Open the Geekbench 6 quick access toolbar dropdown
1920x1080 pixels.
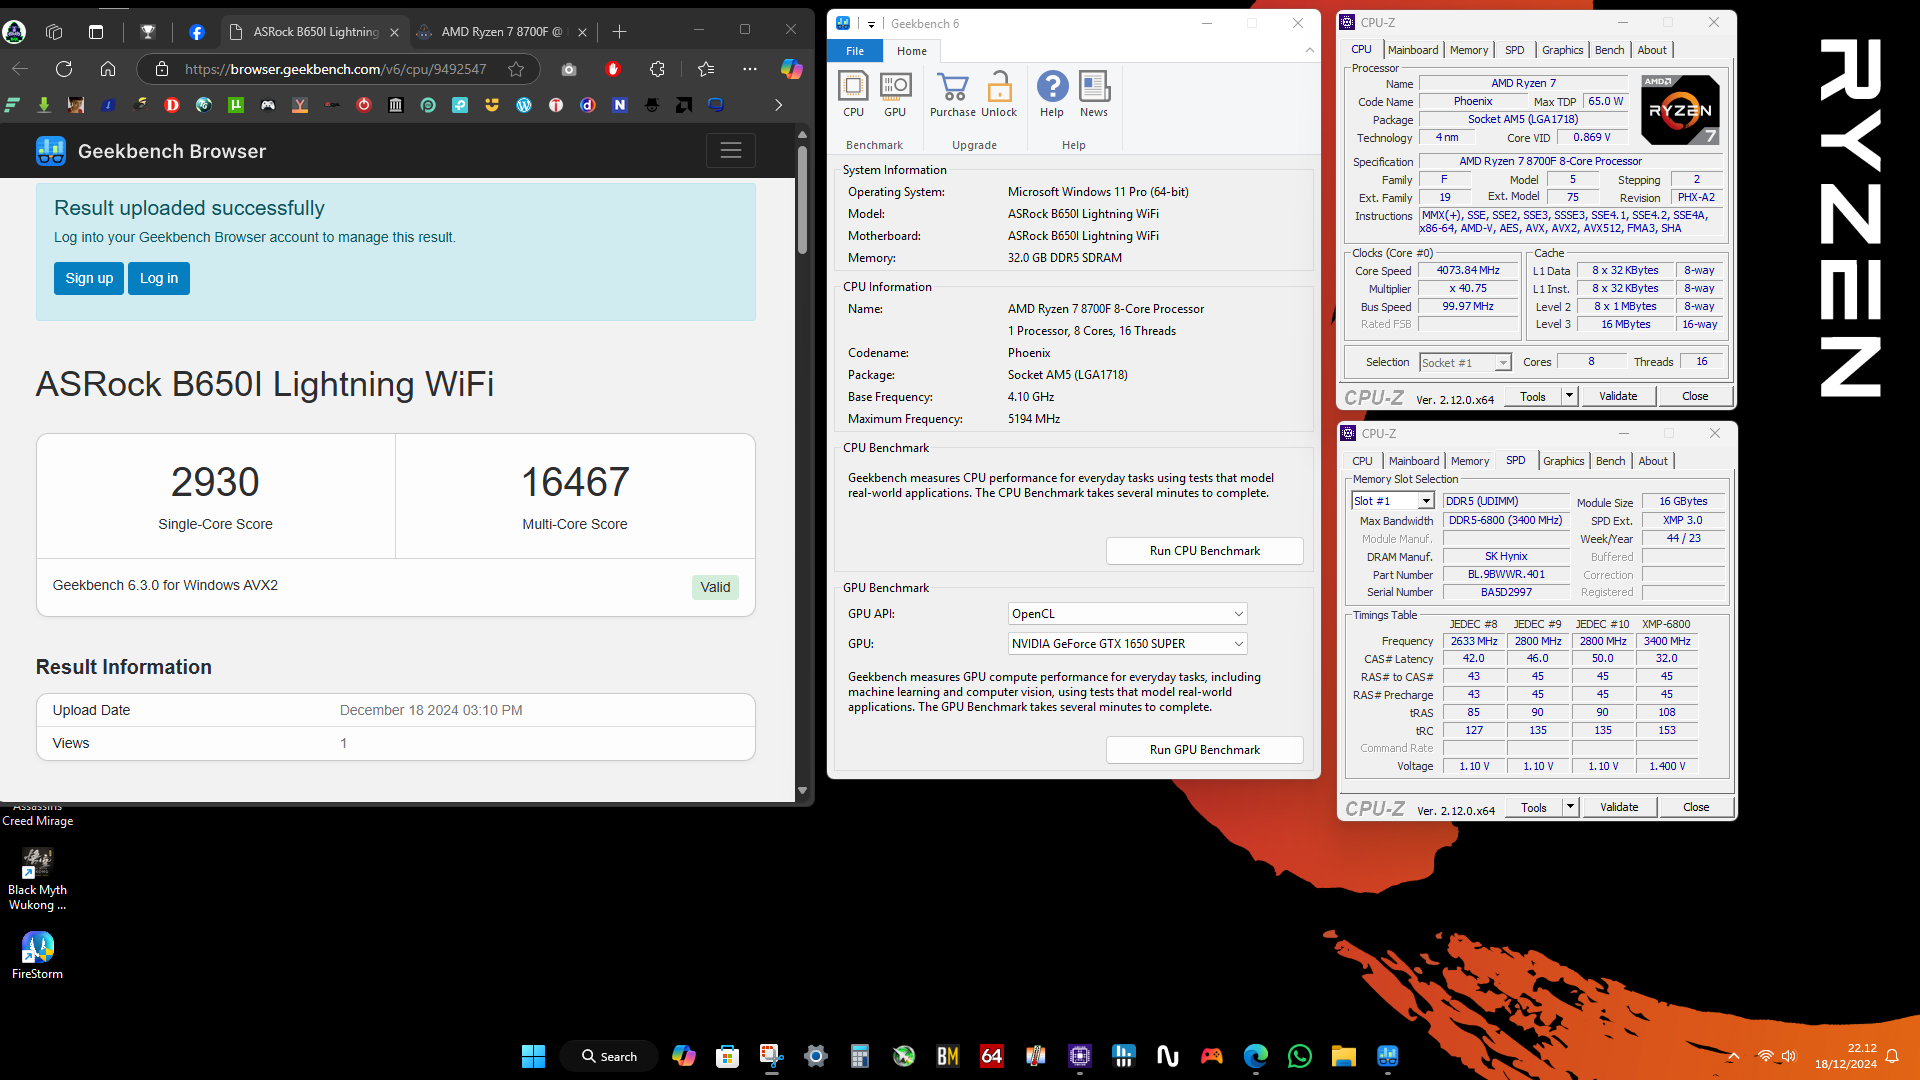click(871, 24)
